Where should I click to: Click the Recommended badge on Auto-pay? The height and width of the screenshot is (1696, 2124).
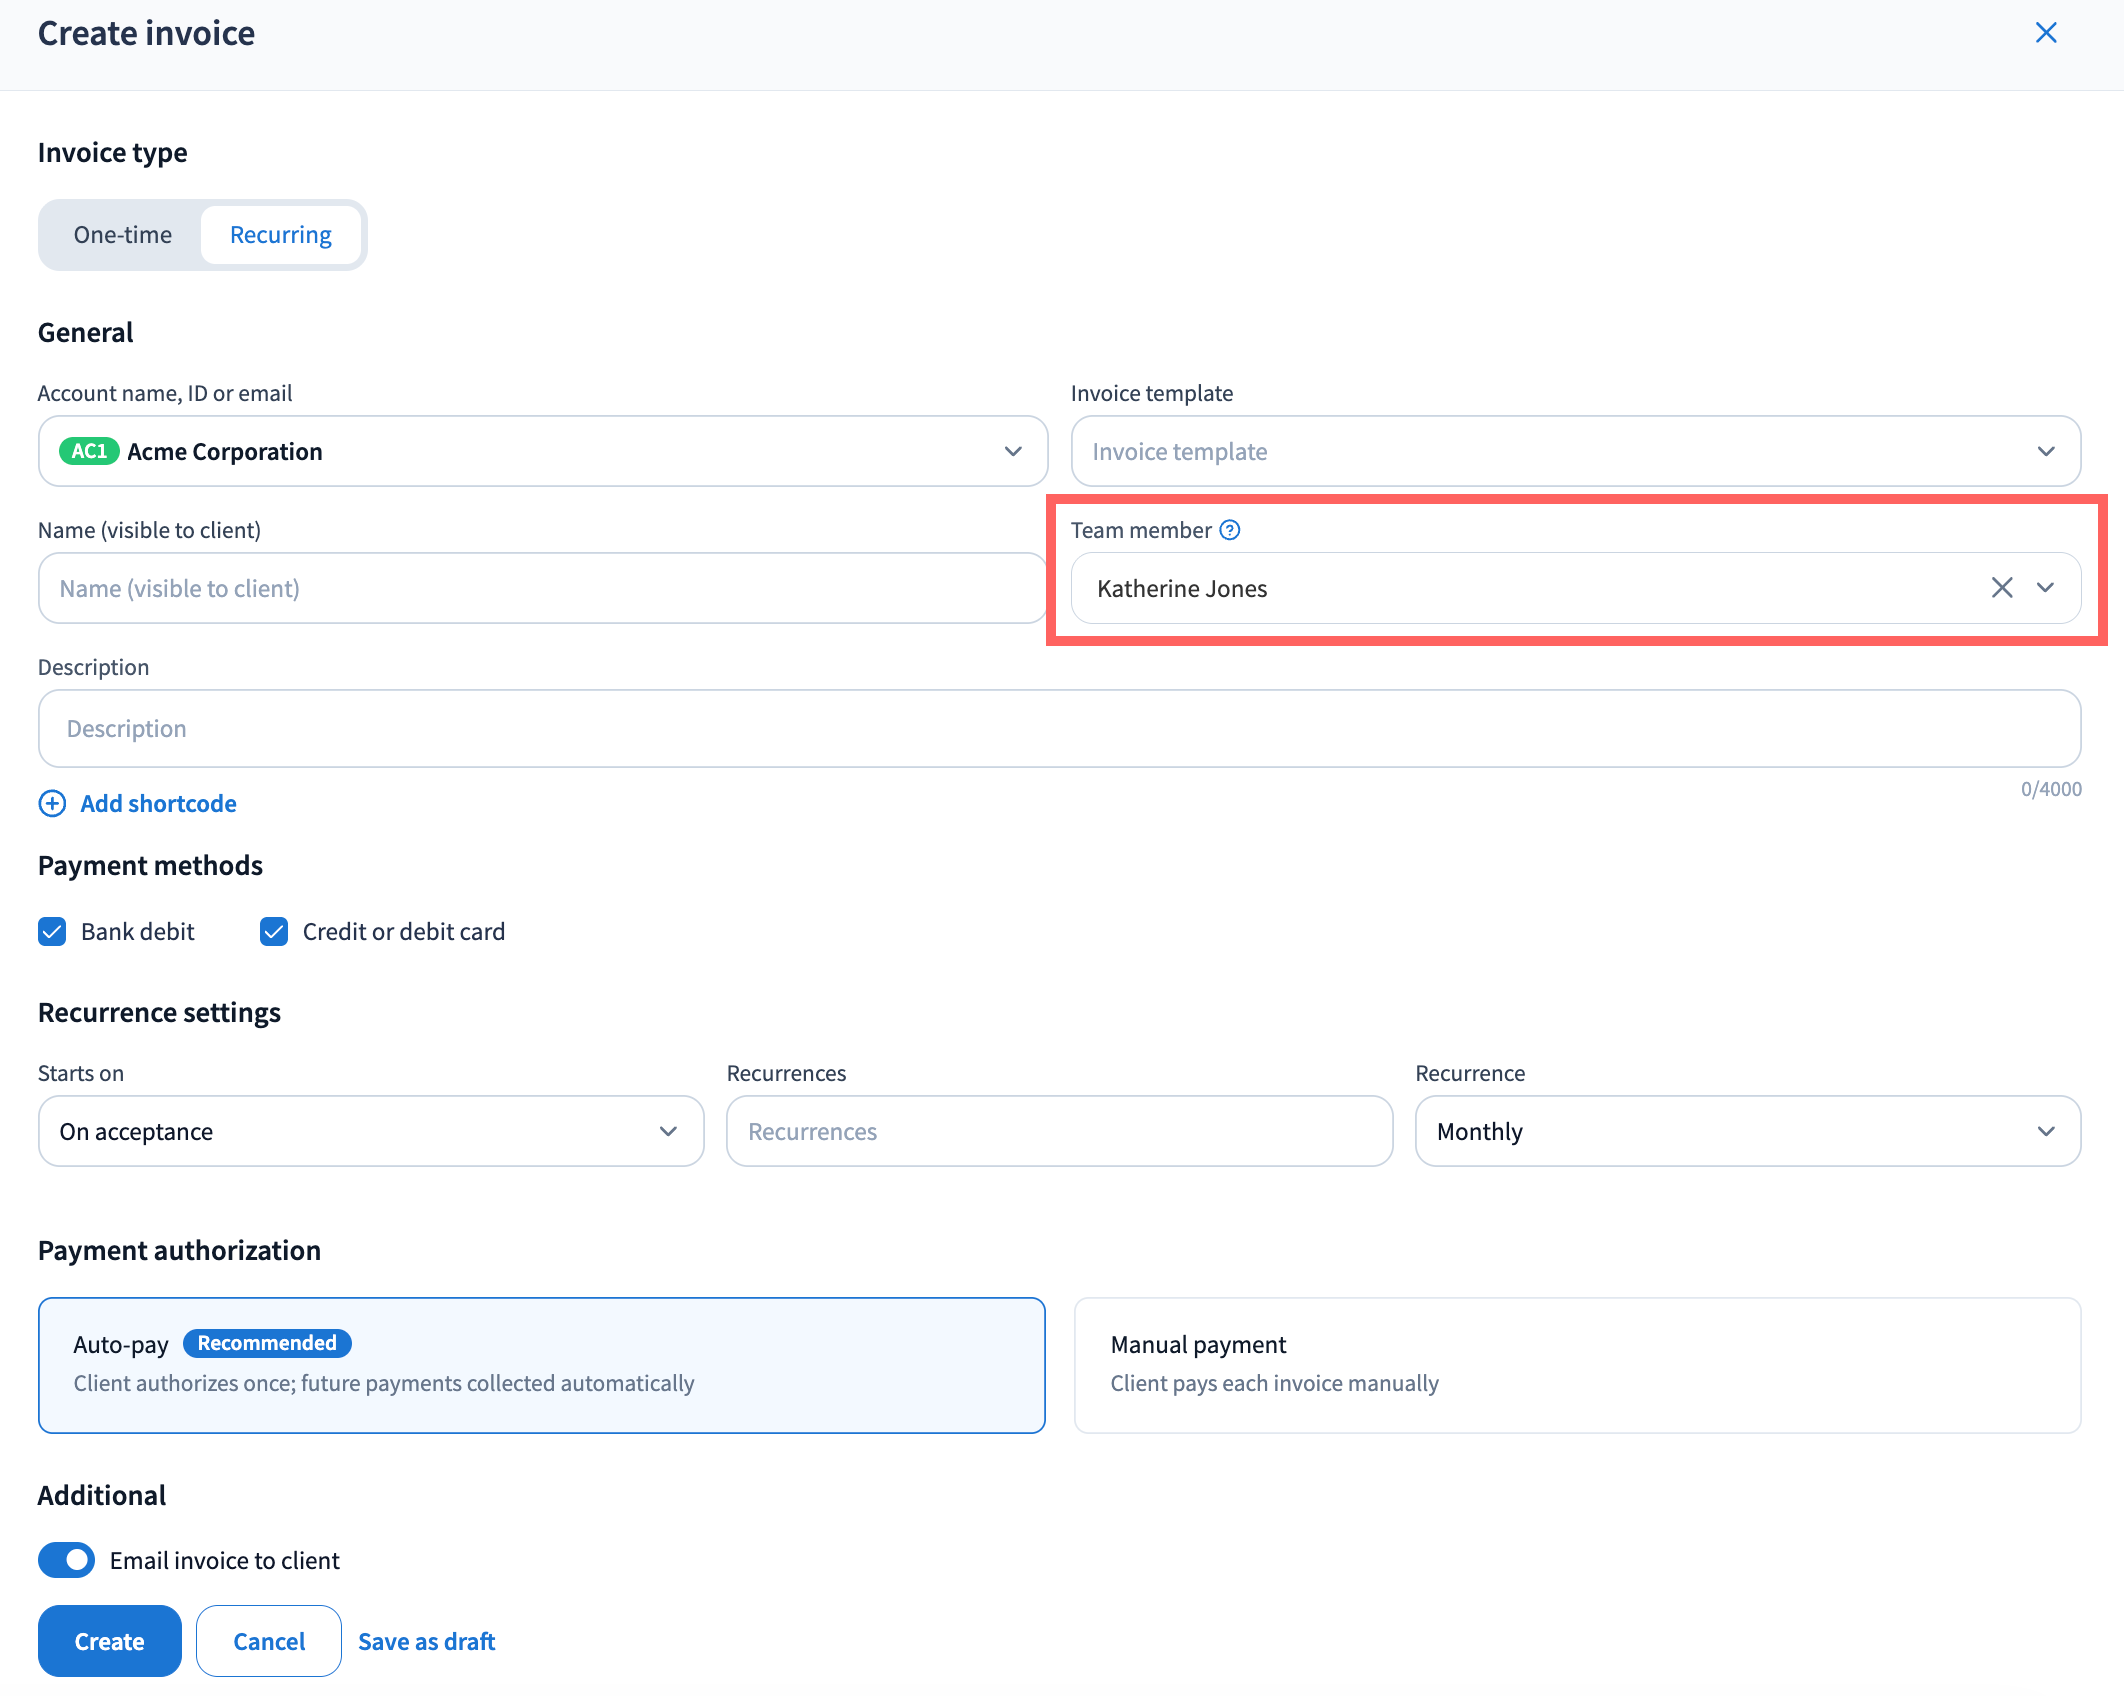coord(267,1343)
